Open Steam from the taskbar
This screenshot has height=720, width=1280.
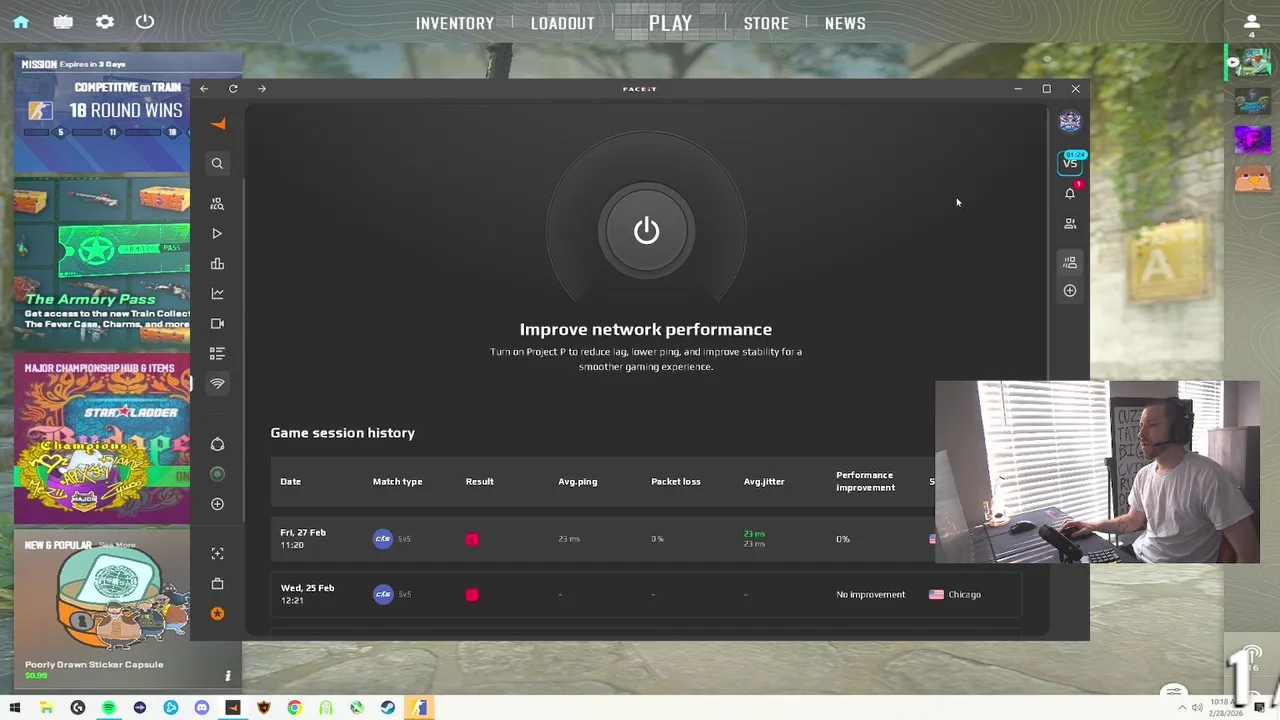click(387, 708)
